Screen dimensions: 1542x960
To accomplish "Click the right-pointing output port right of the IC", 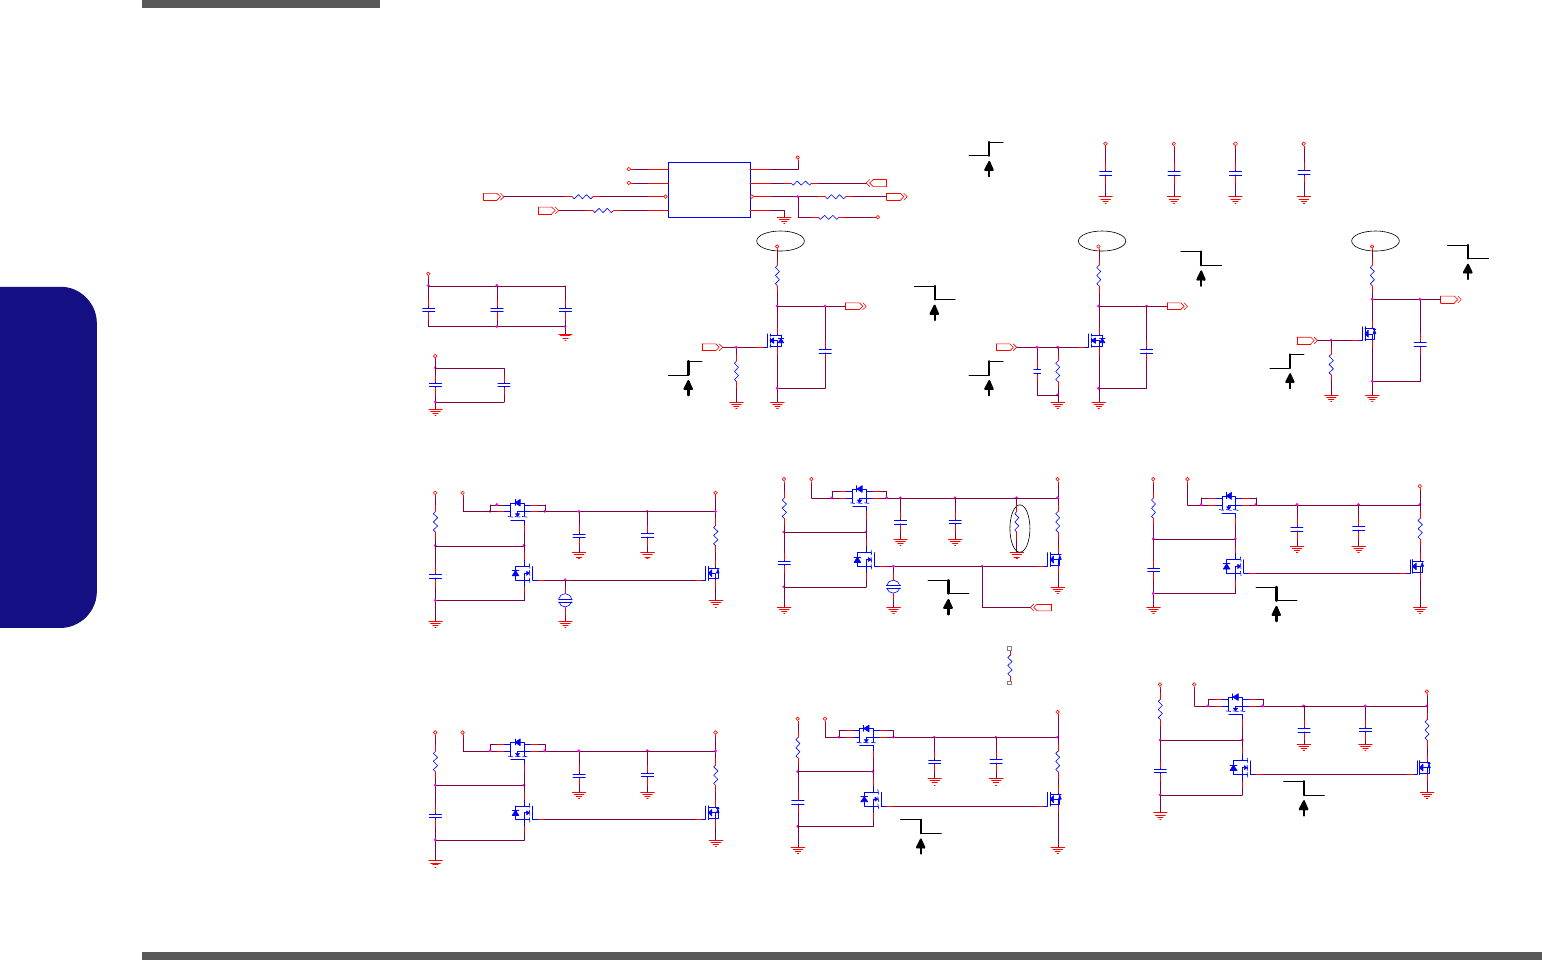I will pos(897,197).
